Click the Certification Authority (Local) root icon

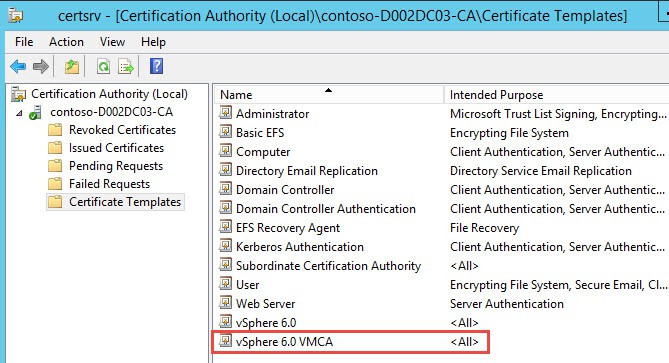click(x=18, y=94)
